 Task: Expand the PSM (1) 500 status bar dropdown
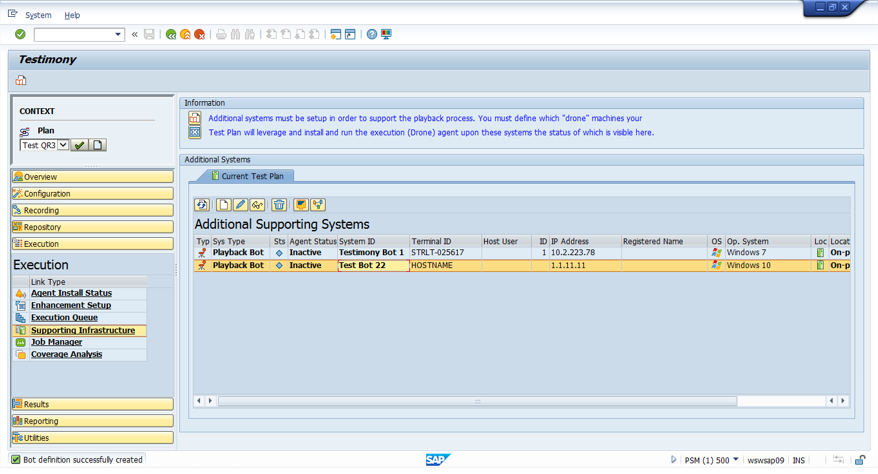pos(736,459)
